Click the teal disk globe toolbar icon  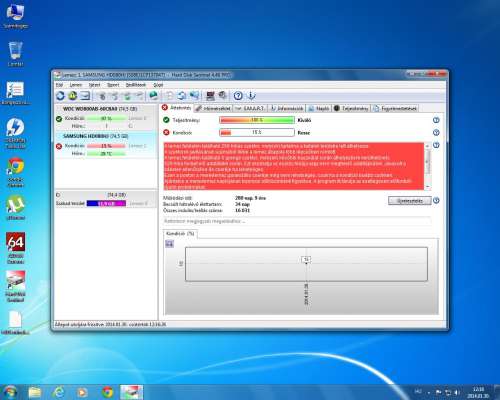coord(153,96)
